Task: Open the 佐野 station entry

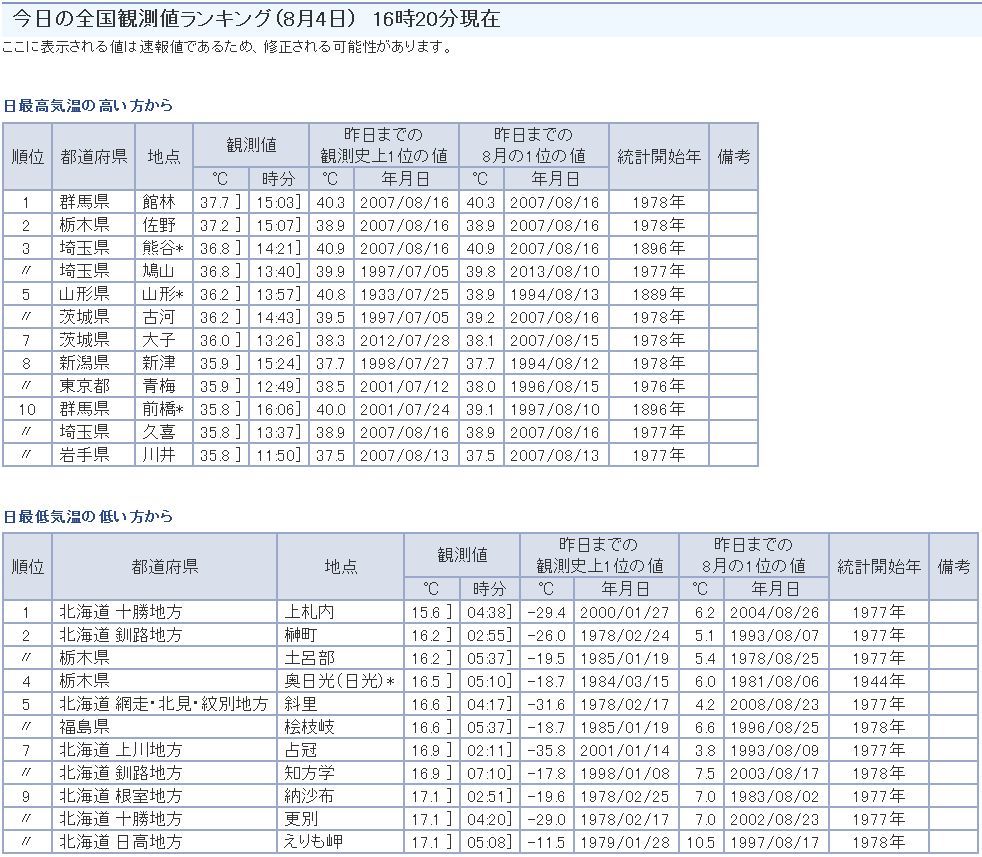Action: coord(158,225)
